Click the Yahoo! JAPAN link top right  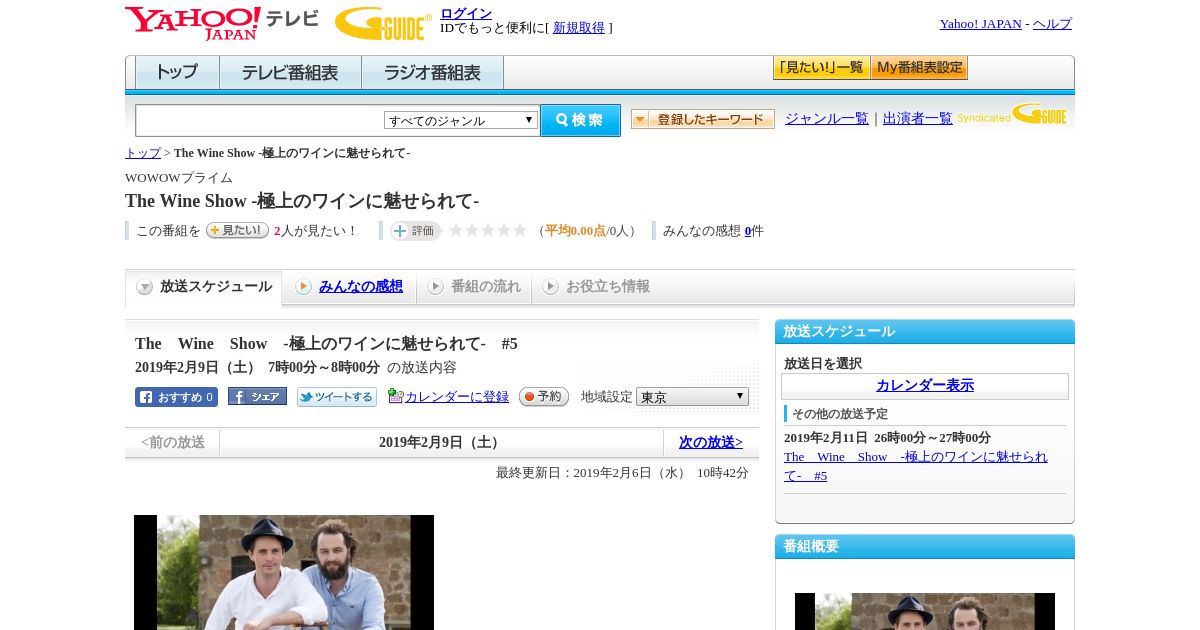coord(981,24)
